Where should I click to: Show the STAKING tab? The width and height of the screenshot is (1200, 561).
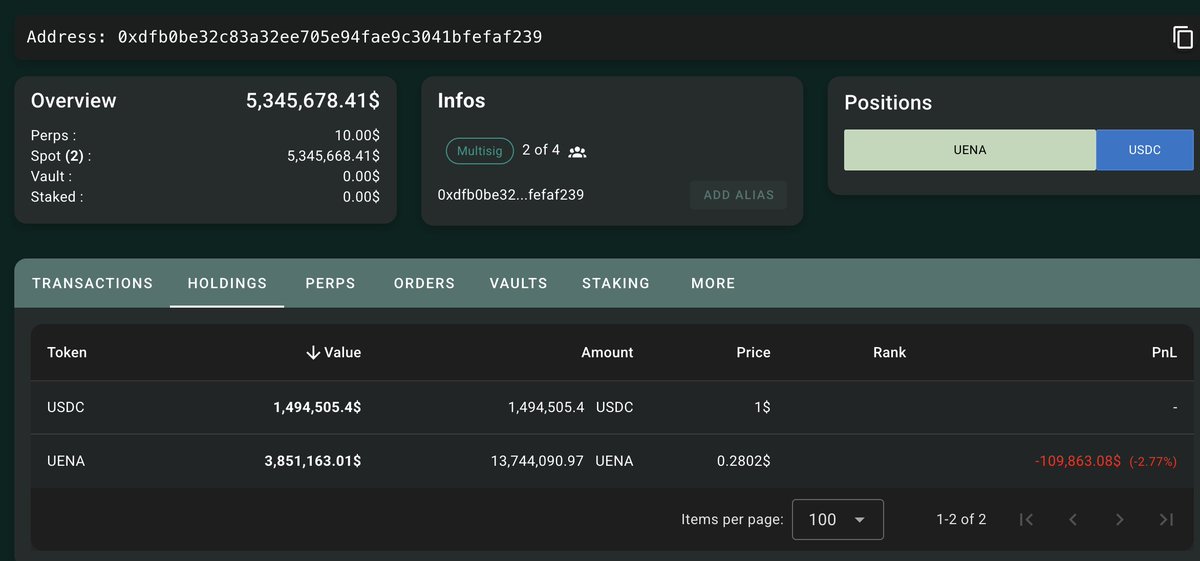coord(615,283)
